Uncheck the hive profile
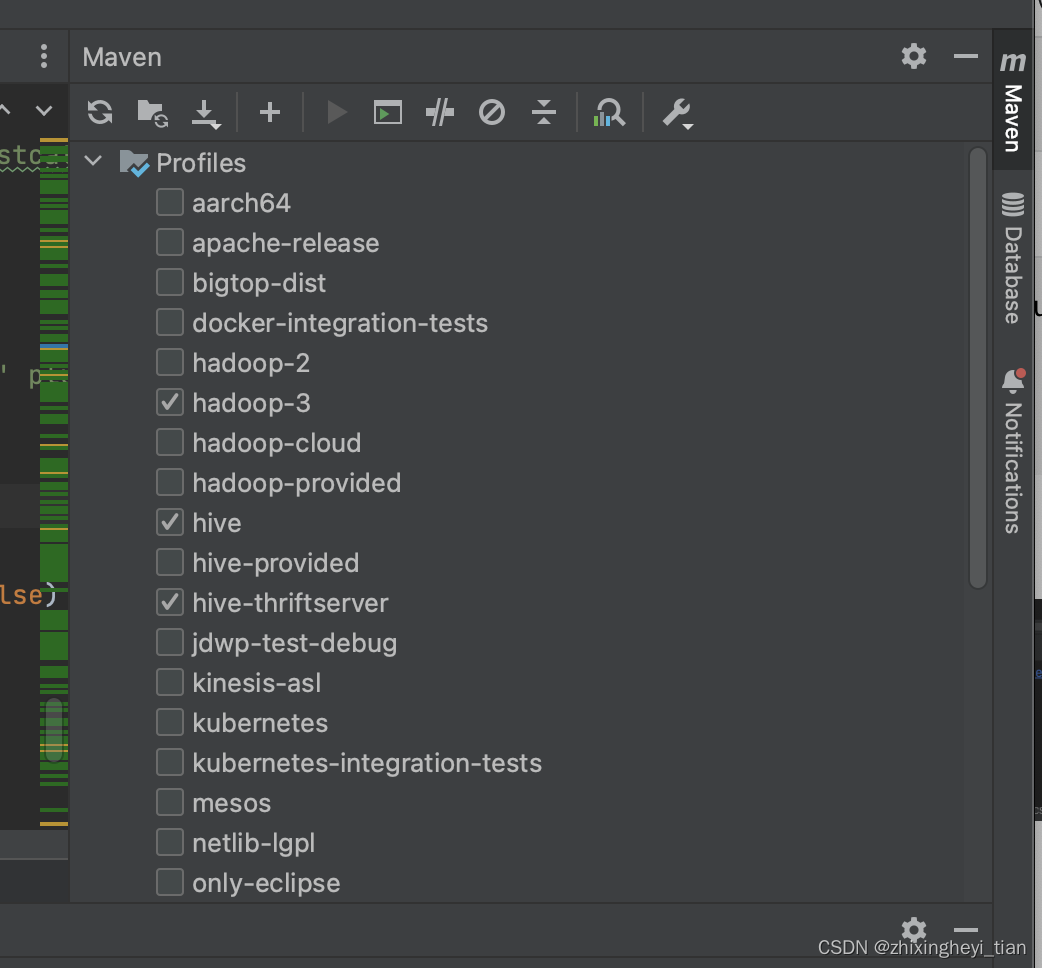The image size is (1042, 968). click(x=170, y=522)
